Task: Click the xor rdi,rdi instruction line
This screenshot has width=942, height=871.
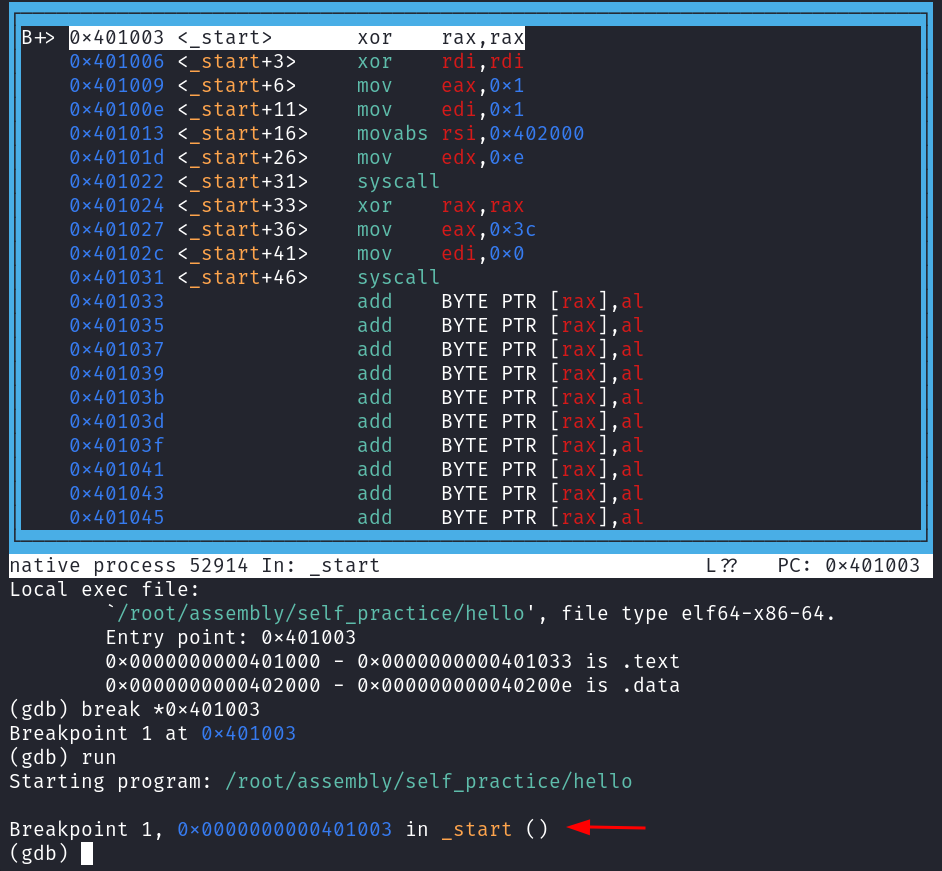Action: [440, 62]
